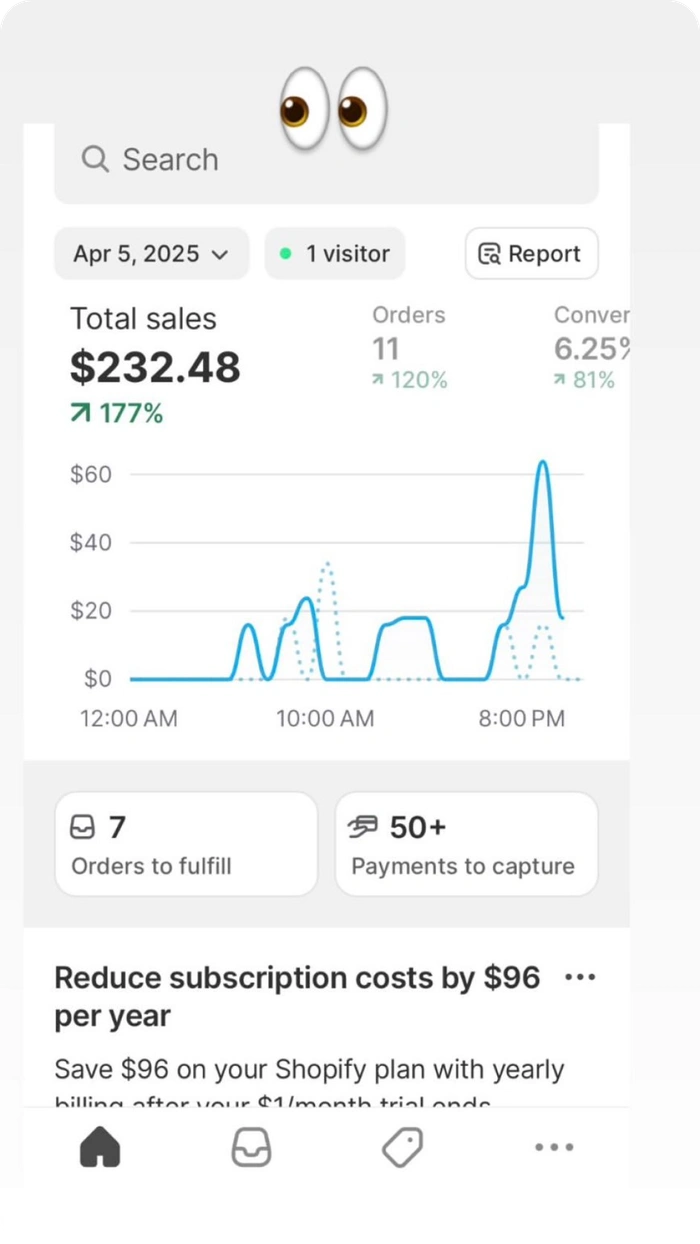Open the Apr 5, 2025 date picker
700x1244 pixels.
(151, 254)
